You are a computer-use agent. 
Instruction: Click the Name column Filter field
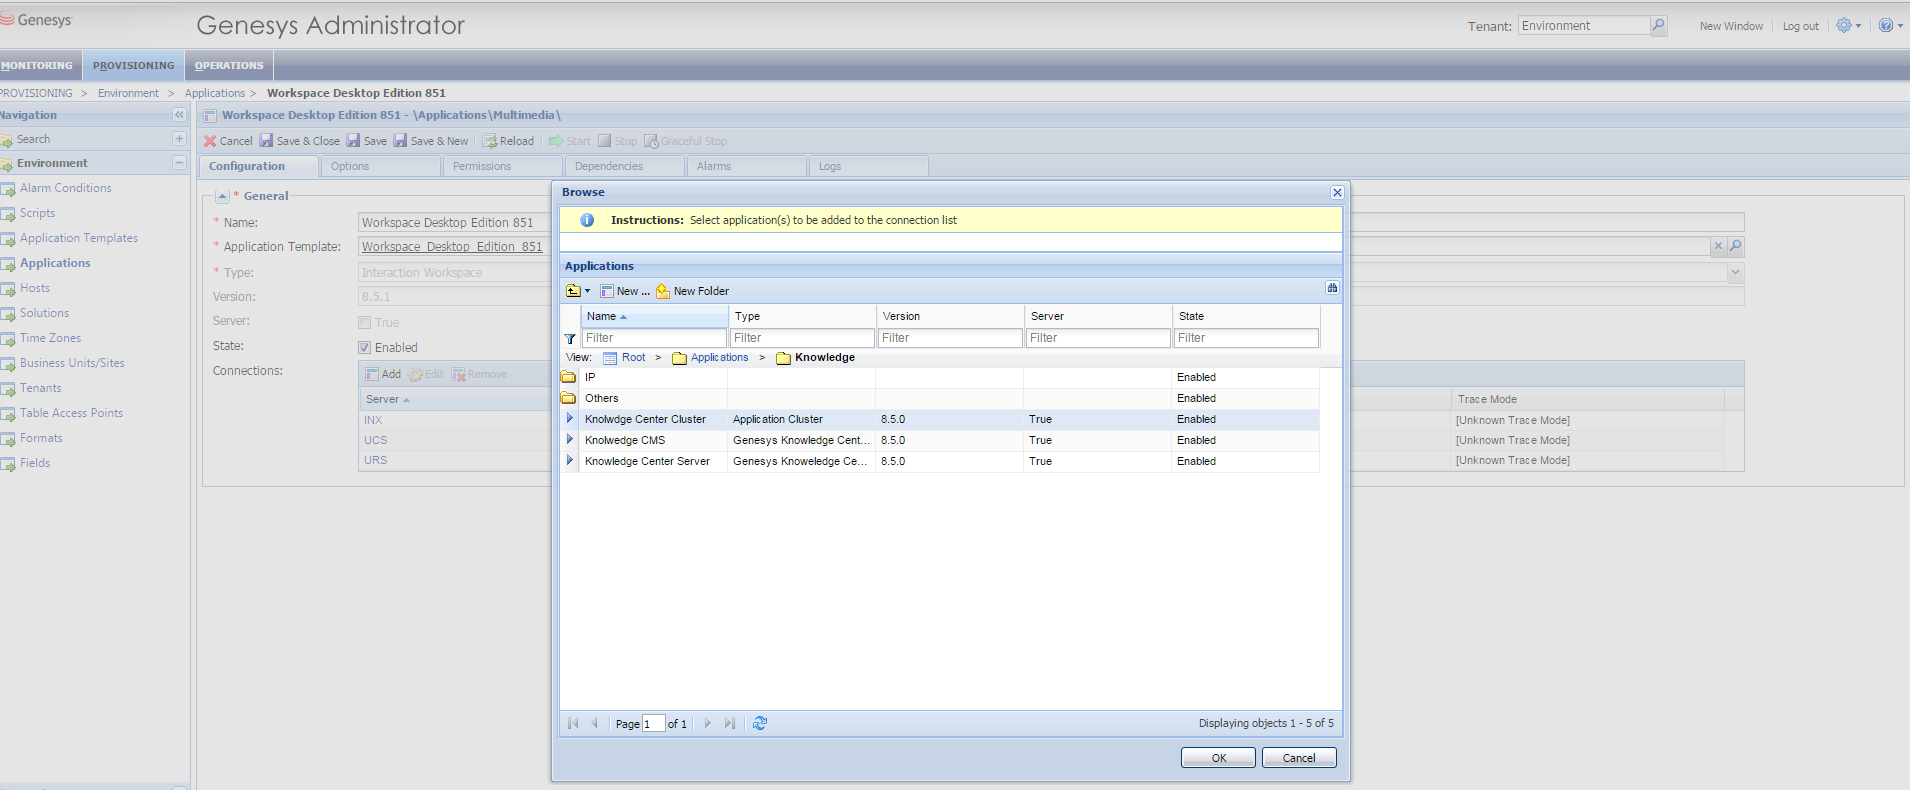click(654, 339)
